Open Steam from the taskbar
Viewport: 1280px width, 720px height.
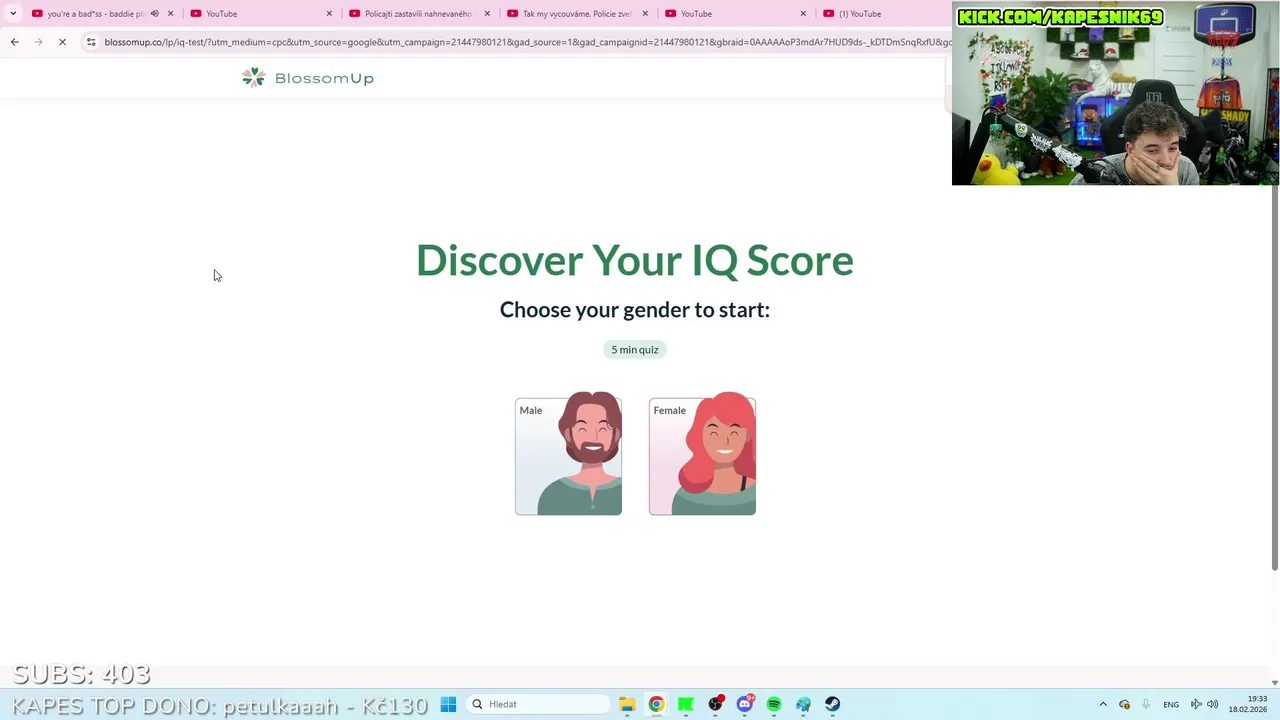point(832,704)
